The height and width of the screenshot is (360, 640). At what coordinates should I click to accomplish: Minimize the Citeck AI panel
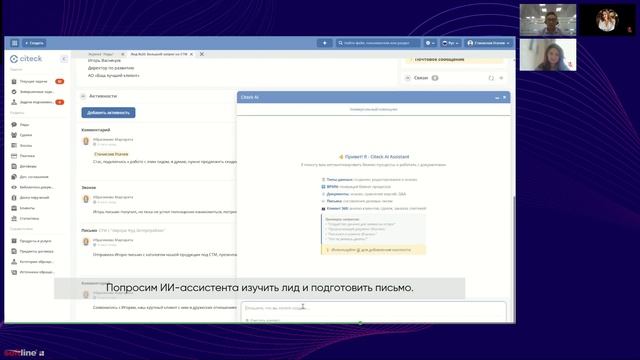tap(497, 98)
